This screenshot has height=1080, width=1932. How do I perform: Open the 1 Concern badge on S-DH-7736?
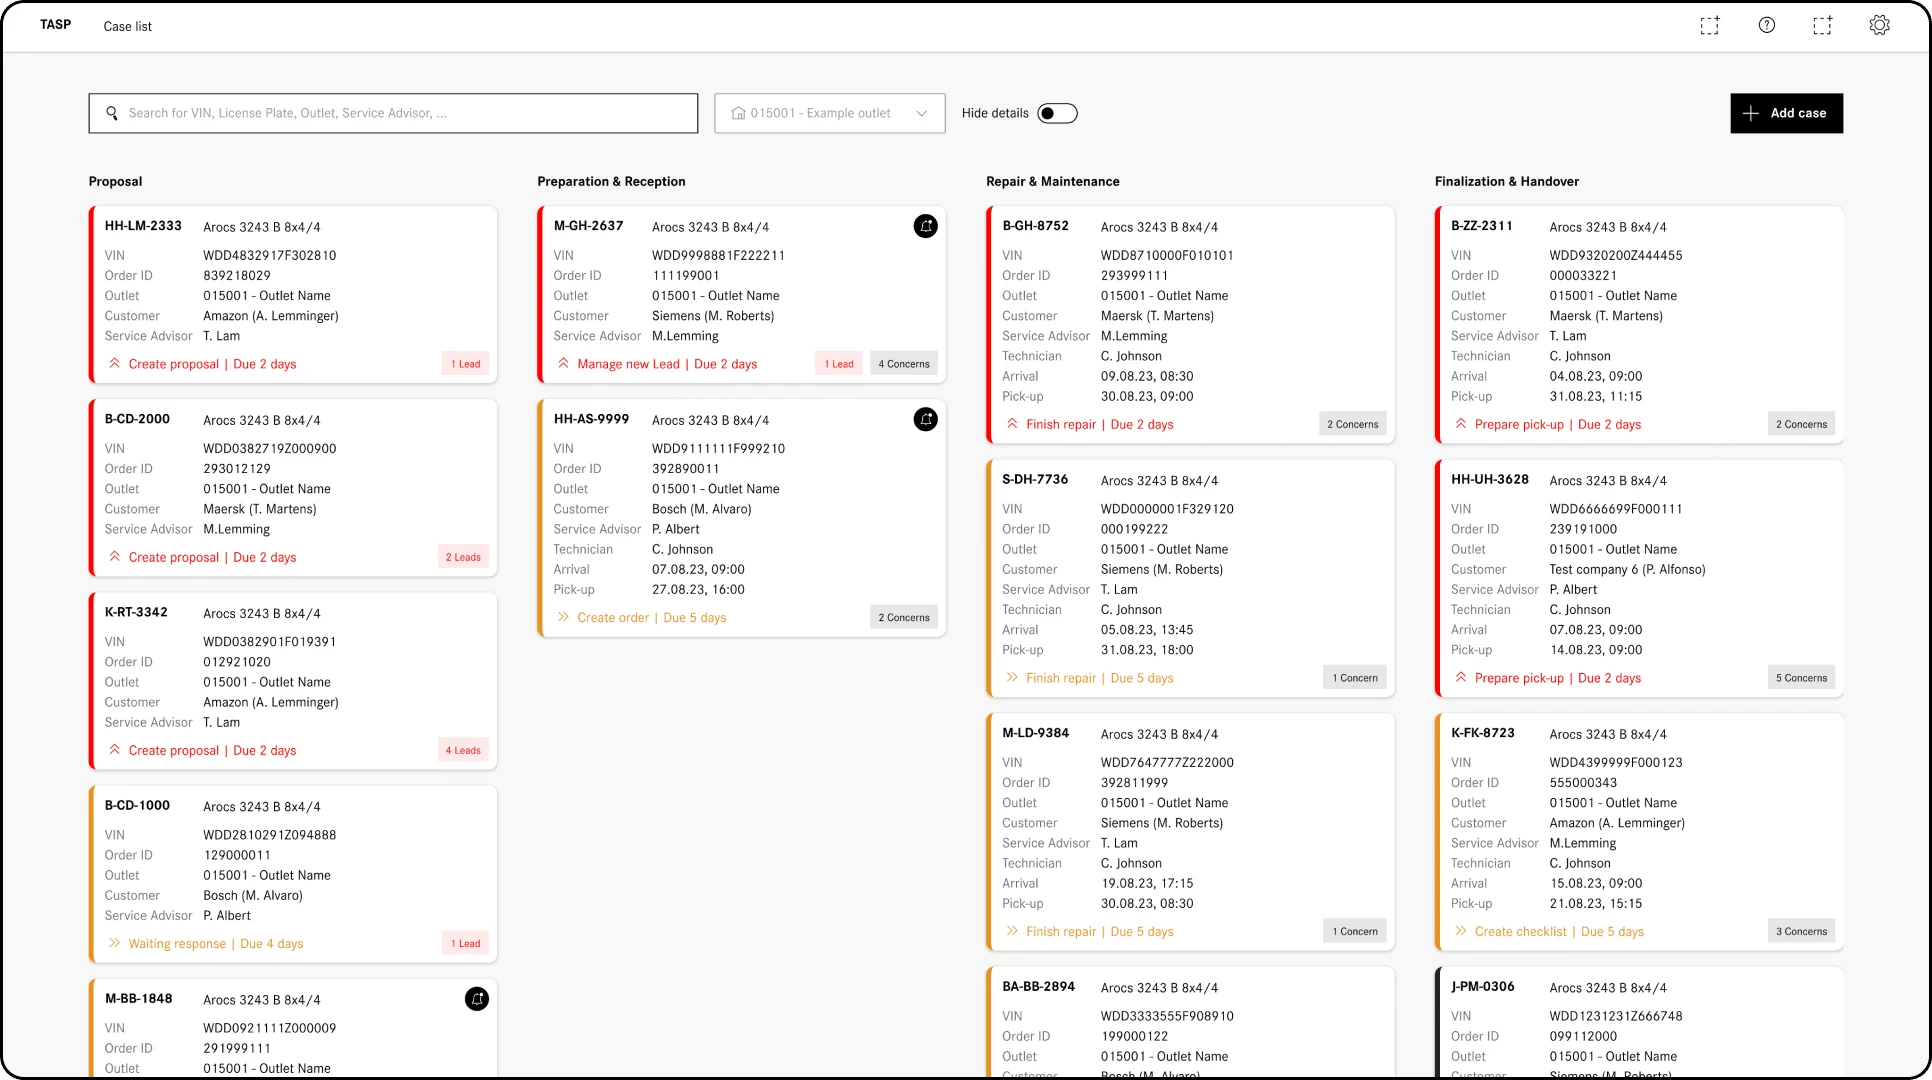pos(1355,678)
